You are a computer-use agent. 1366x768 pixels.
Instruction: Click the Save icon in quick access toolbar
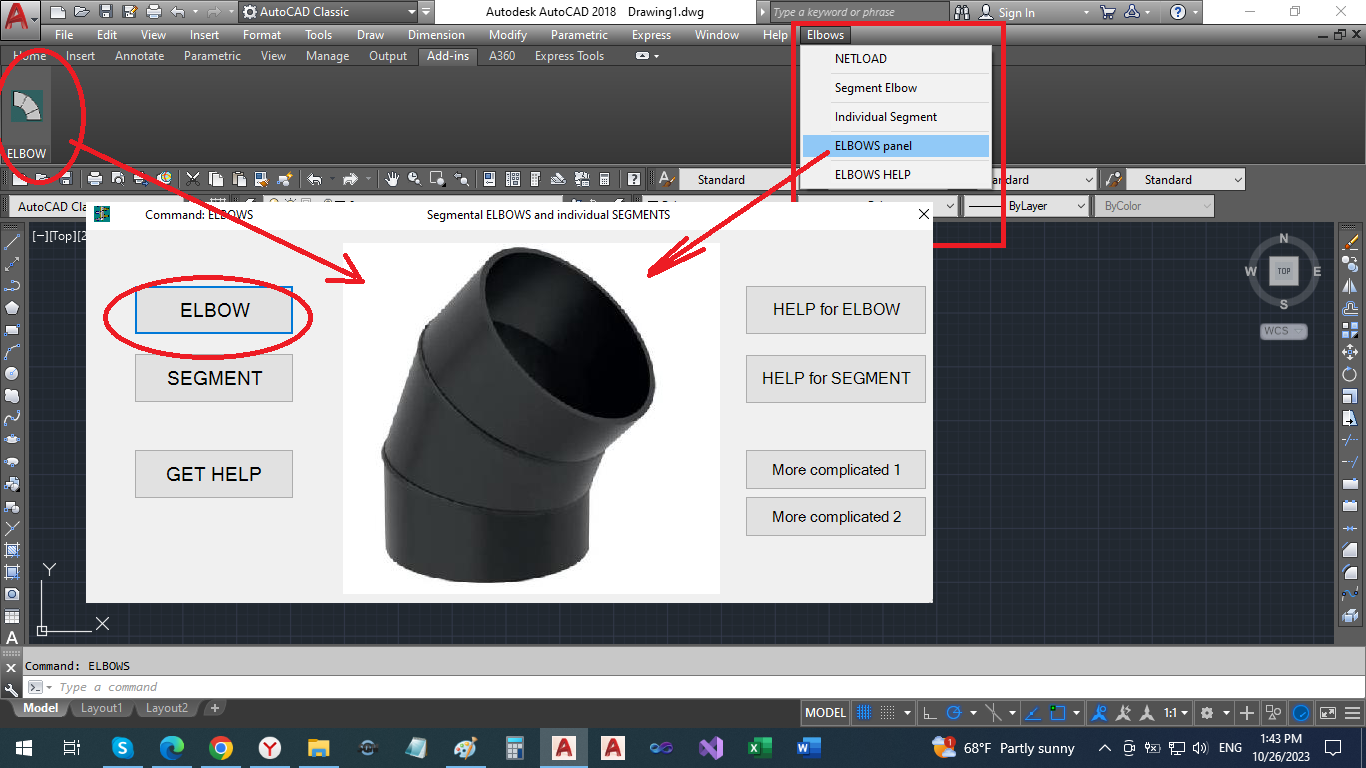pos(107,12)
